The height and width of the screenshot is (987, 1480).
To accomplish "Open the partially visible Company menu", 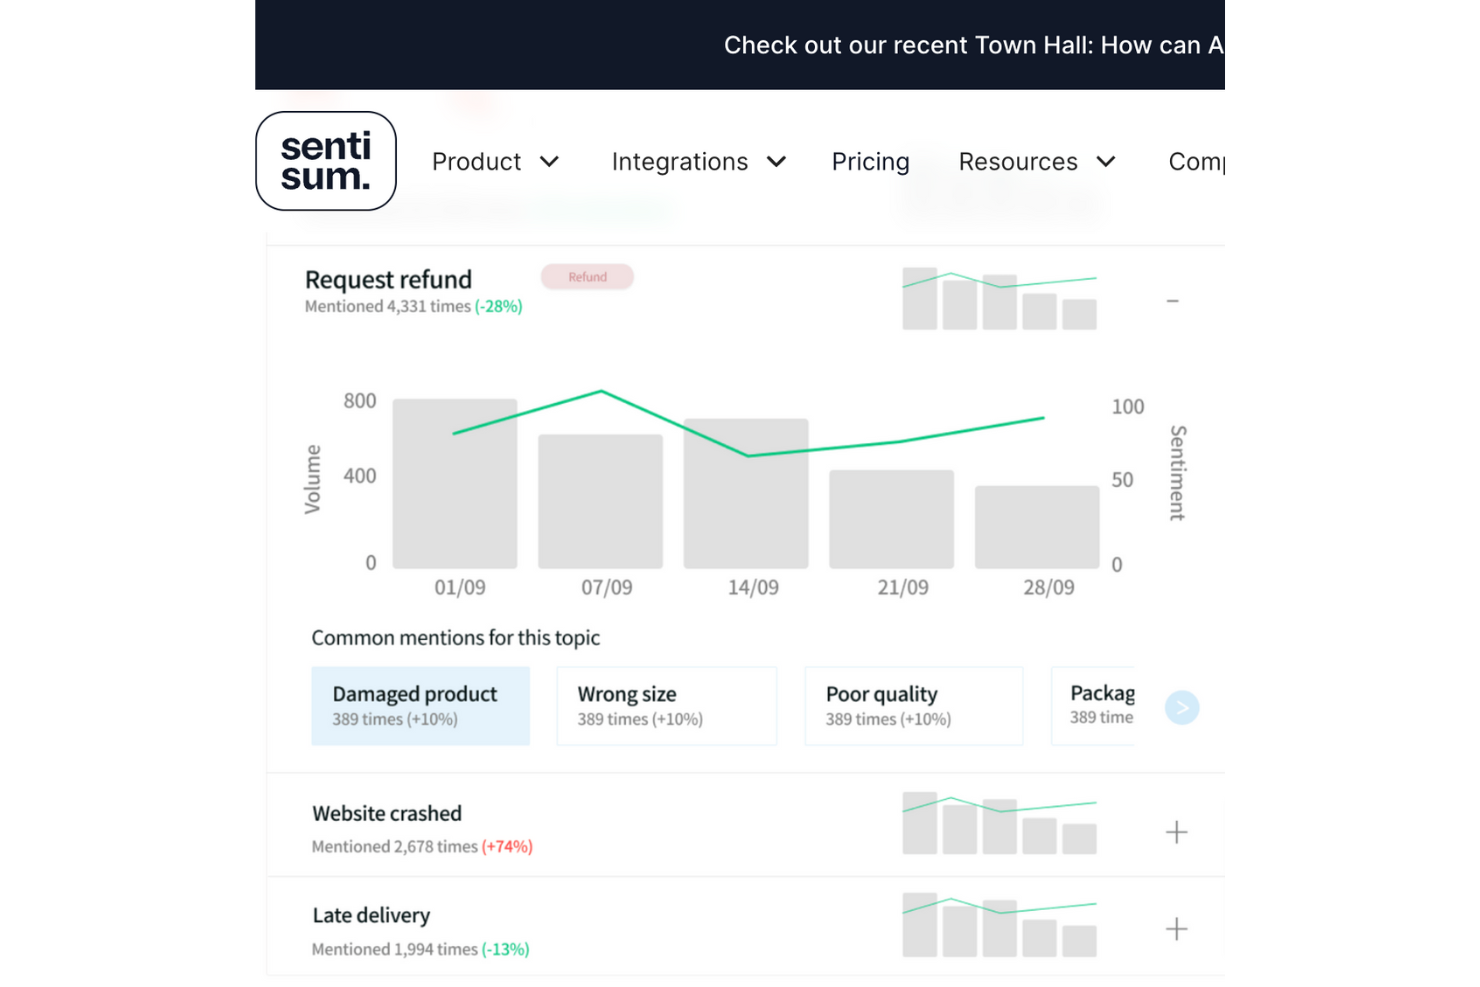I will [x=1196, y=162].
